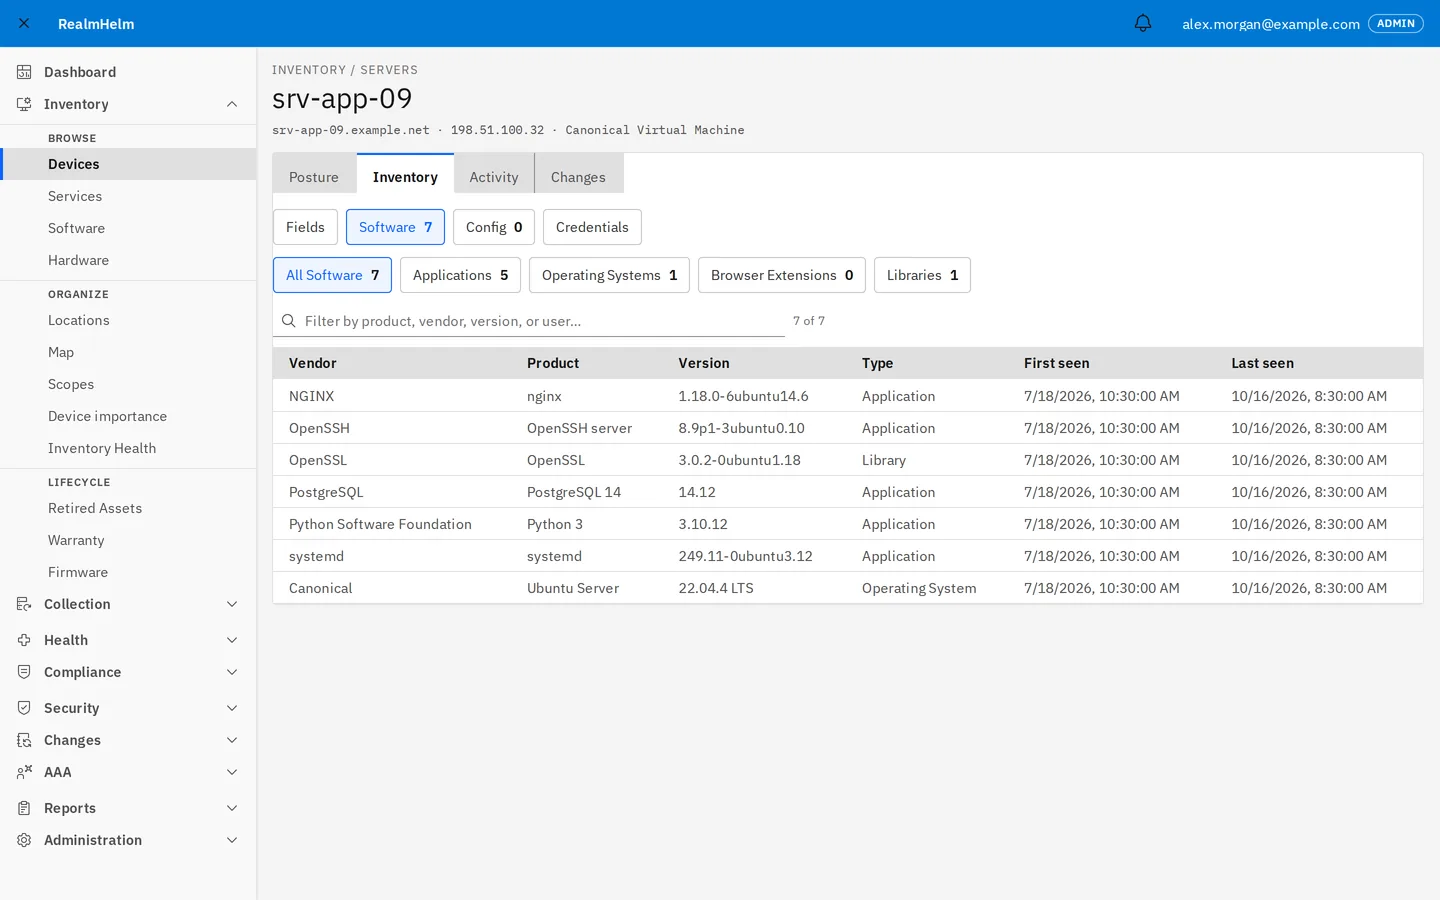Filter by Browser Extensions 0
Image resolution: width=1440 pixels, height=900 pixels.
click(782, 275)
